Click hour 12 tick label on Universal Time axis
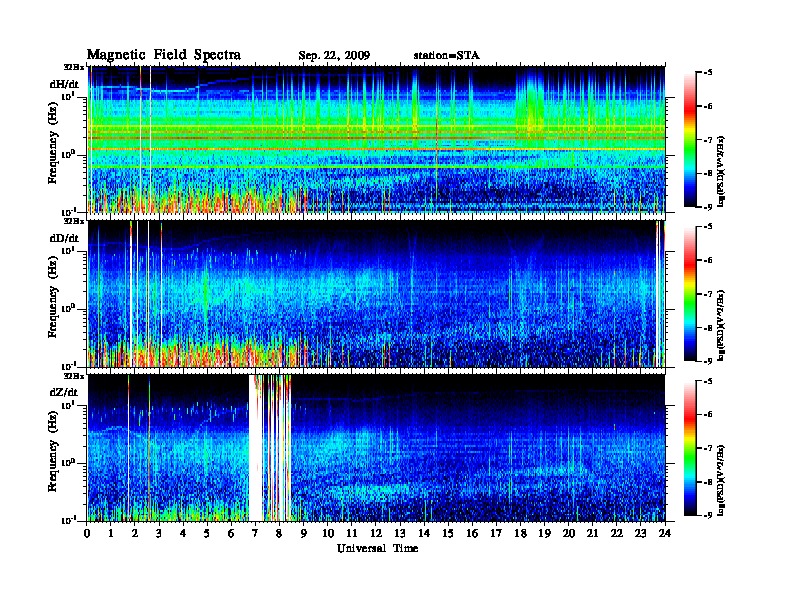Image resolution: width=792 pixels, height=612 pixels. (x=376, y=534)
